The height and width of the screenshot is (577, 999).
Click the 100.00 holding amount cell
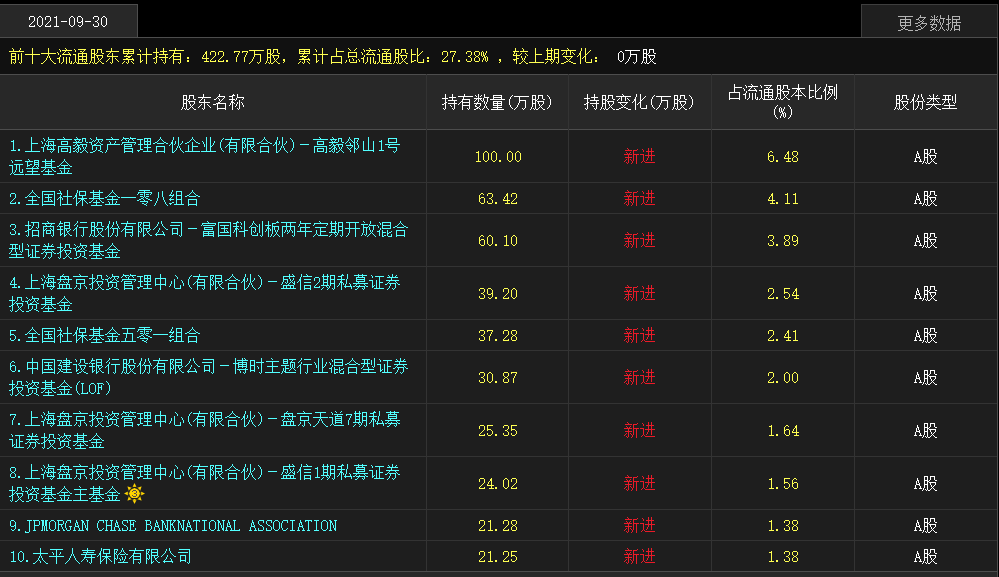point(497,156)
